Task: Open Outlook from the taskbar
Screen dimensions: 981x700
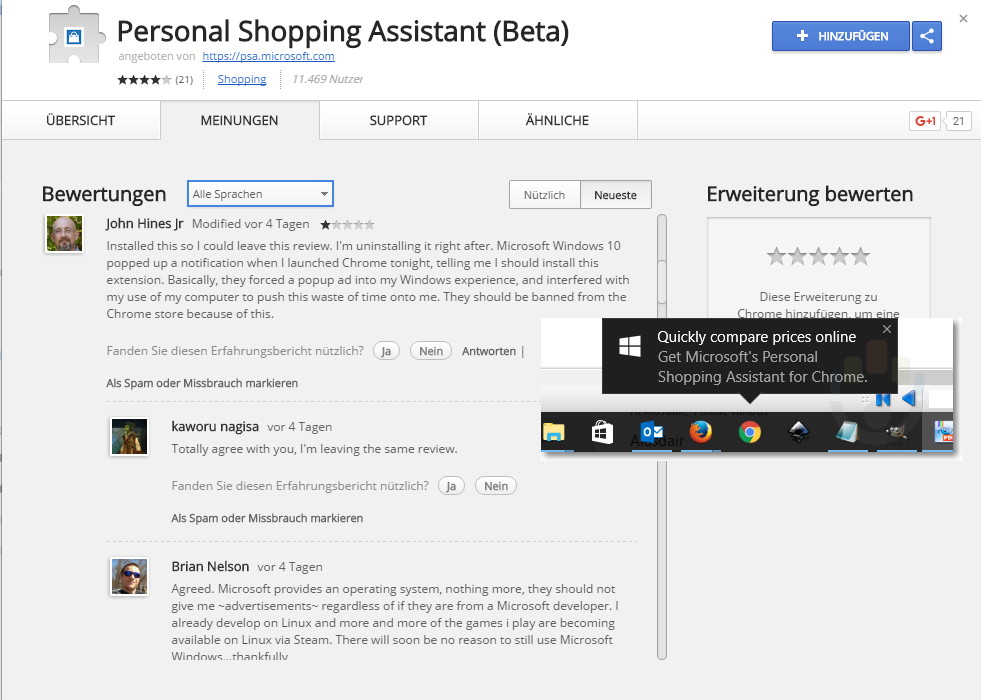Action: [652, 432]
